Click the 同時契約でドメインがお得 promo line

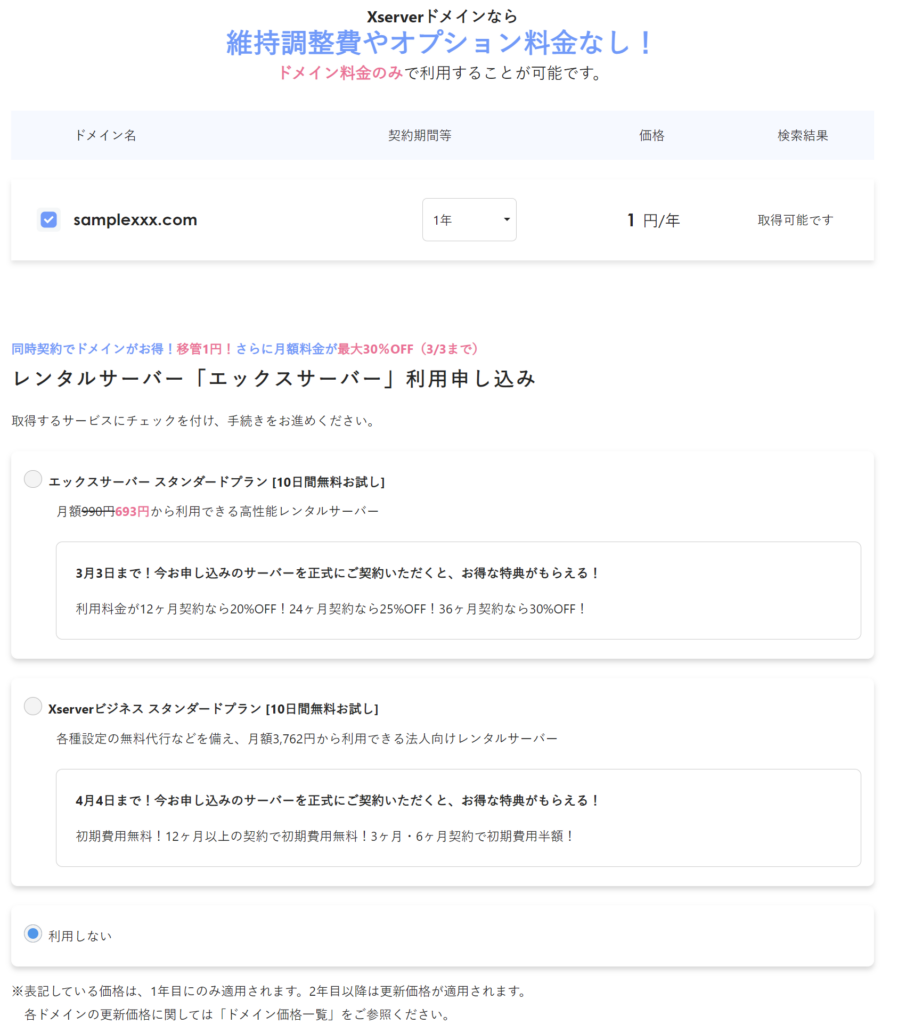pyautogui.click(x=245, y=349)
